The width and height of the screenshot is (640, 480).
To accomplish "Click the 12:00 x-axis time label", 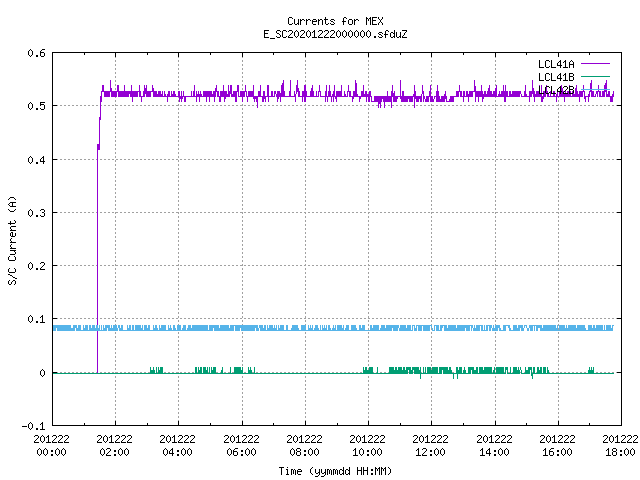I will (x=431, y=452).
